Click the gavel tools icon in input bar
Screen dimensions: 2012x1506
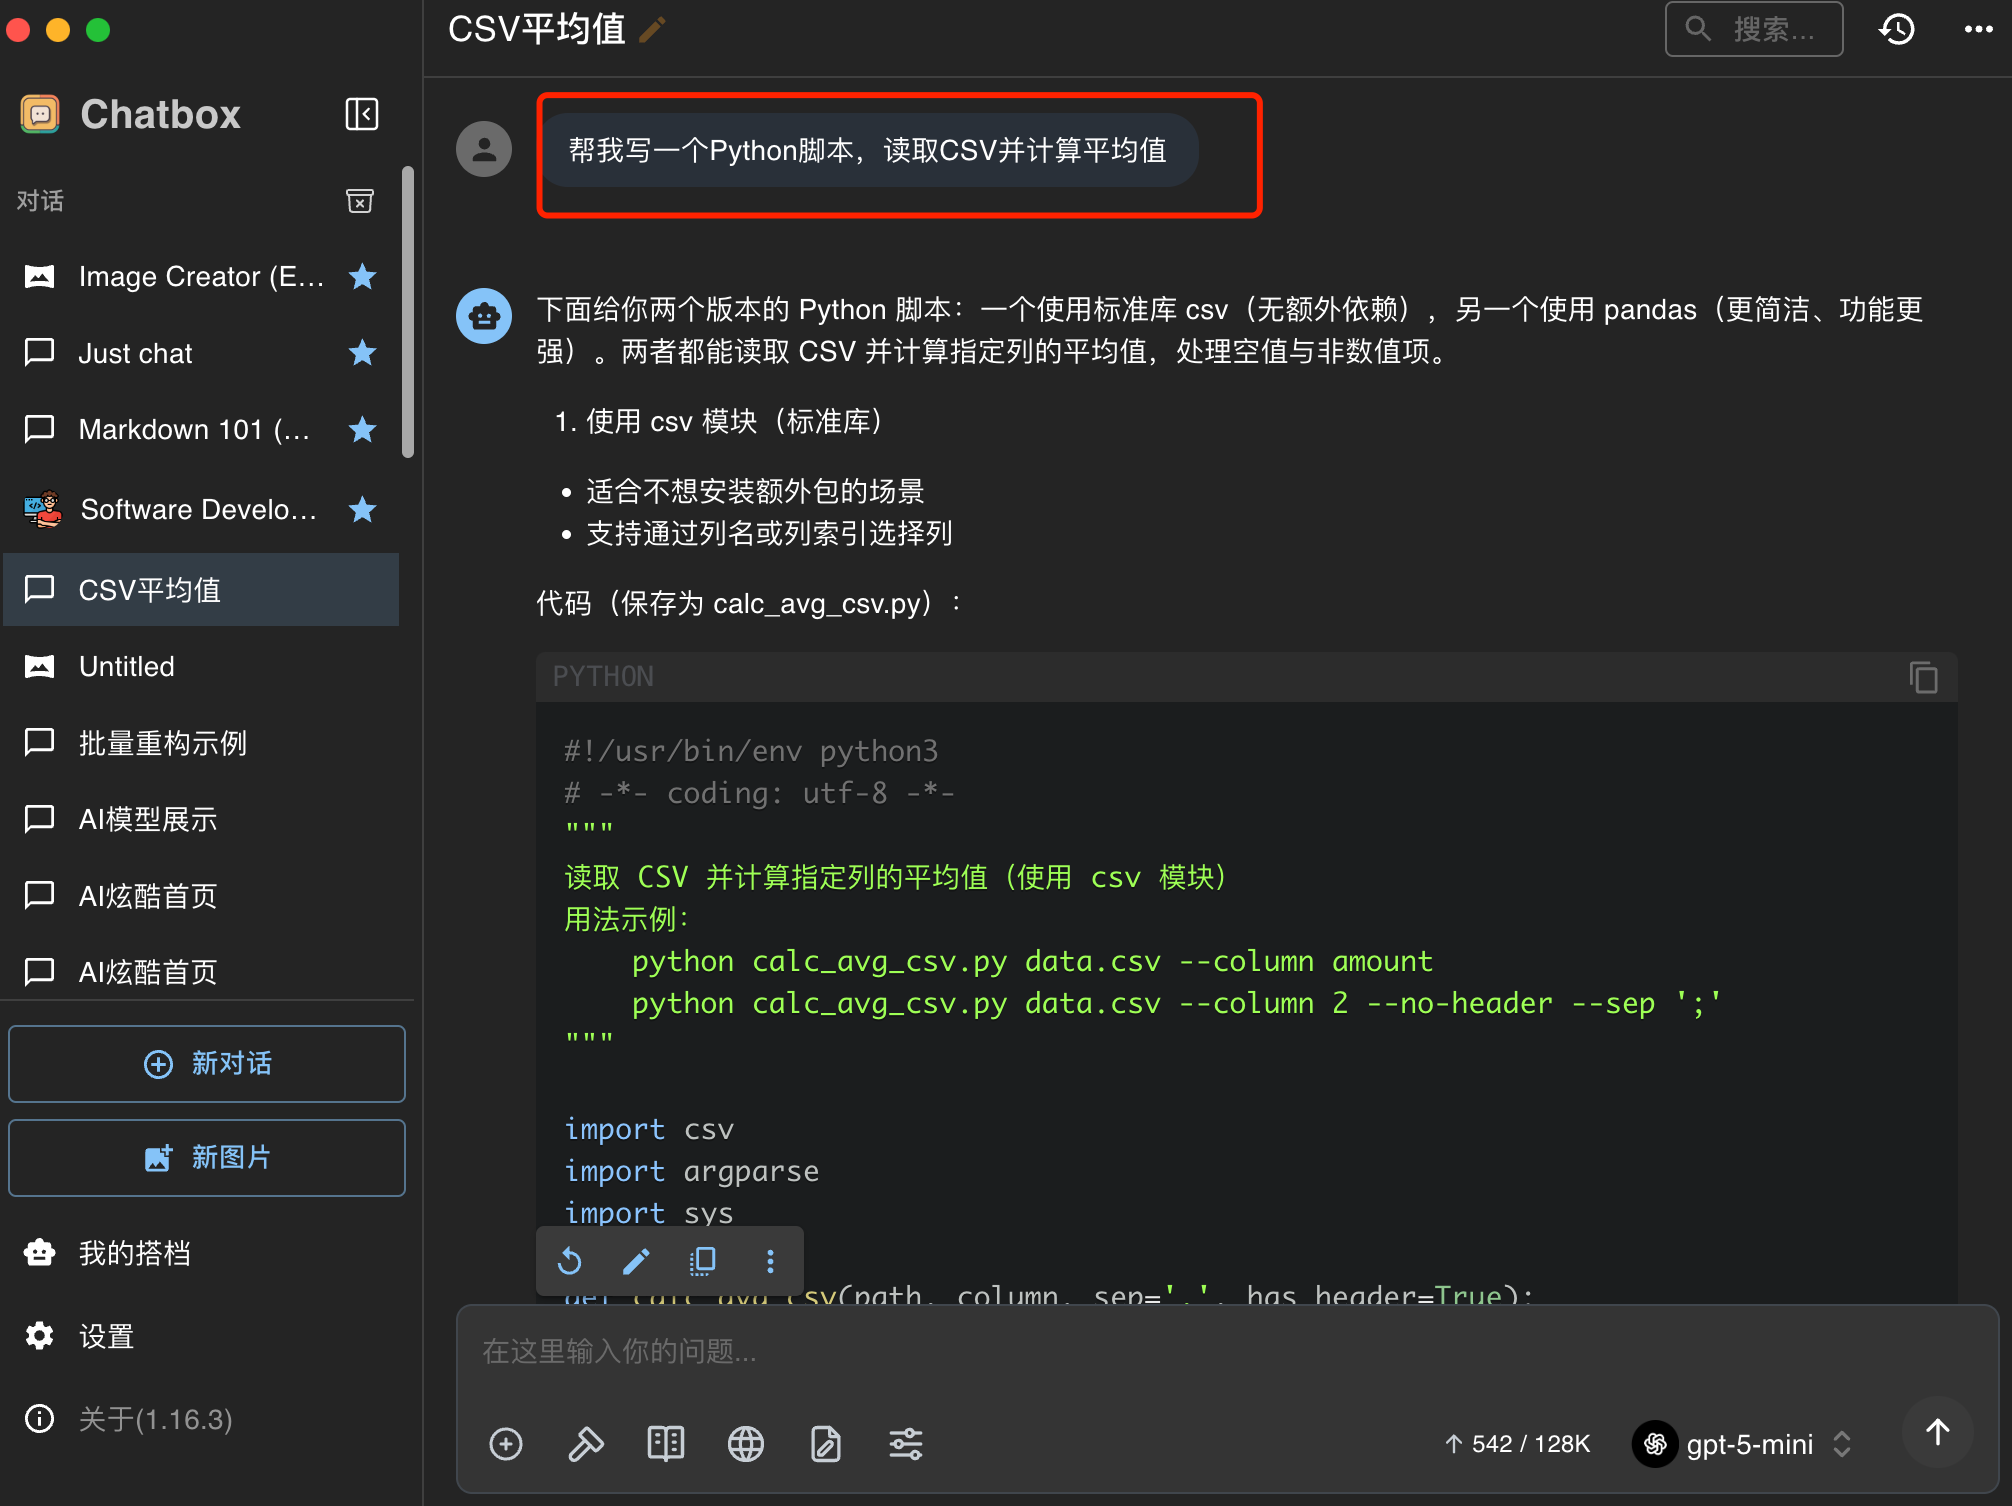tap(585, 1444)
